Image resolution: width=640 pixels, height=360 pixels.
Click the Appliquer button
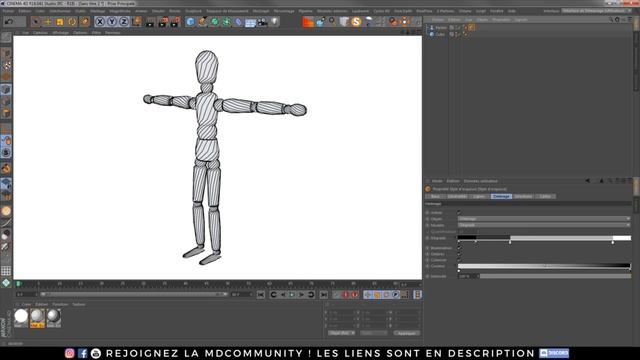(x=407, y=333)
